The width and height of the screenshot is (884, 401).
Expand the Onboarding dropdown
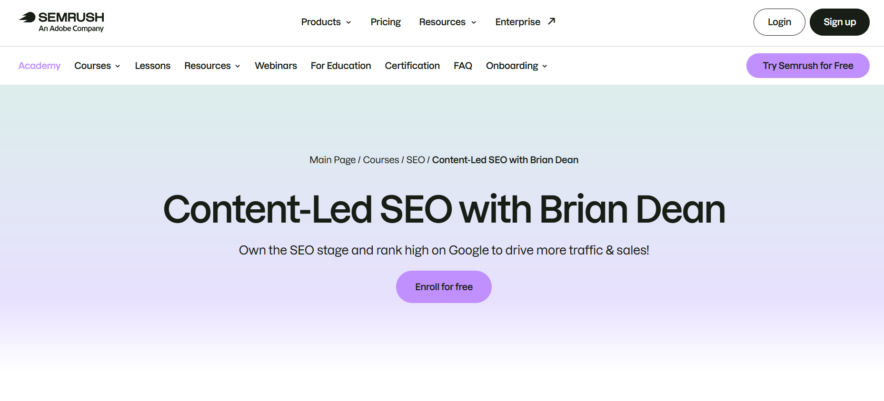(517, 66)
